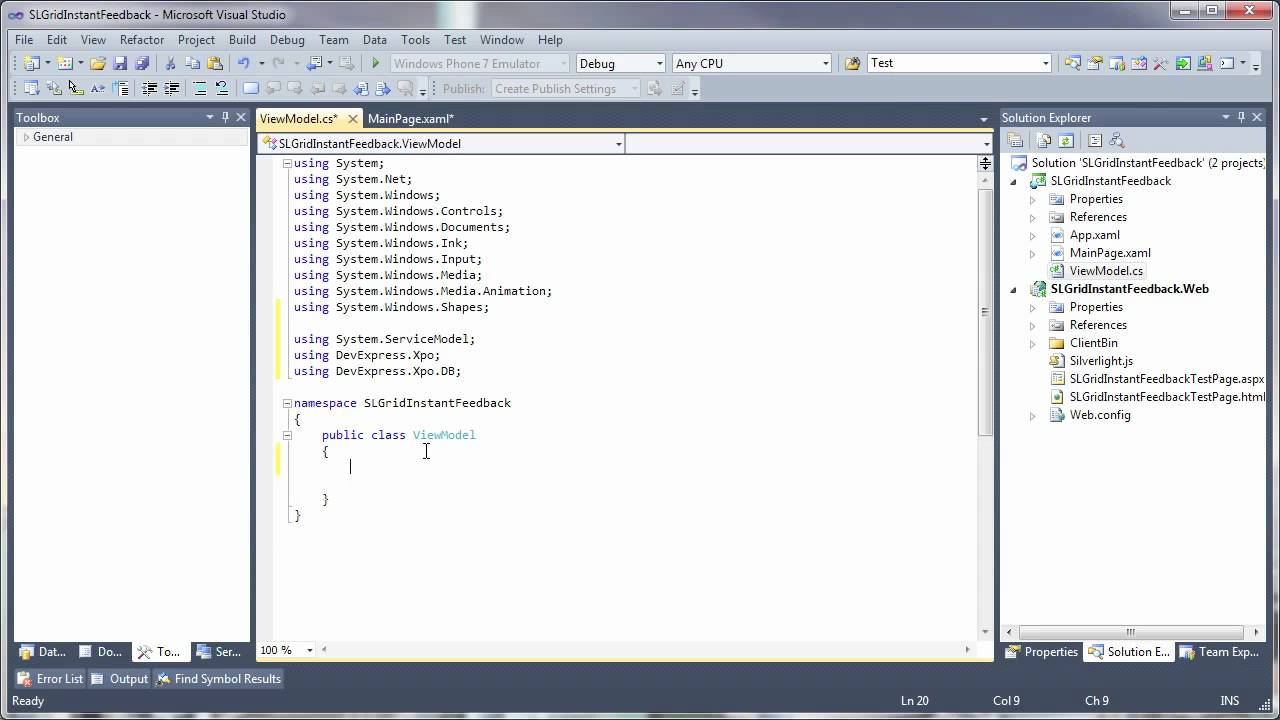This screenshot has width=1280, height=720.
Task: Open the Refactor menu
Action: tap(142, 40)
